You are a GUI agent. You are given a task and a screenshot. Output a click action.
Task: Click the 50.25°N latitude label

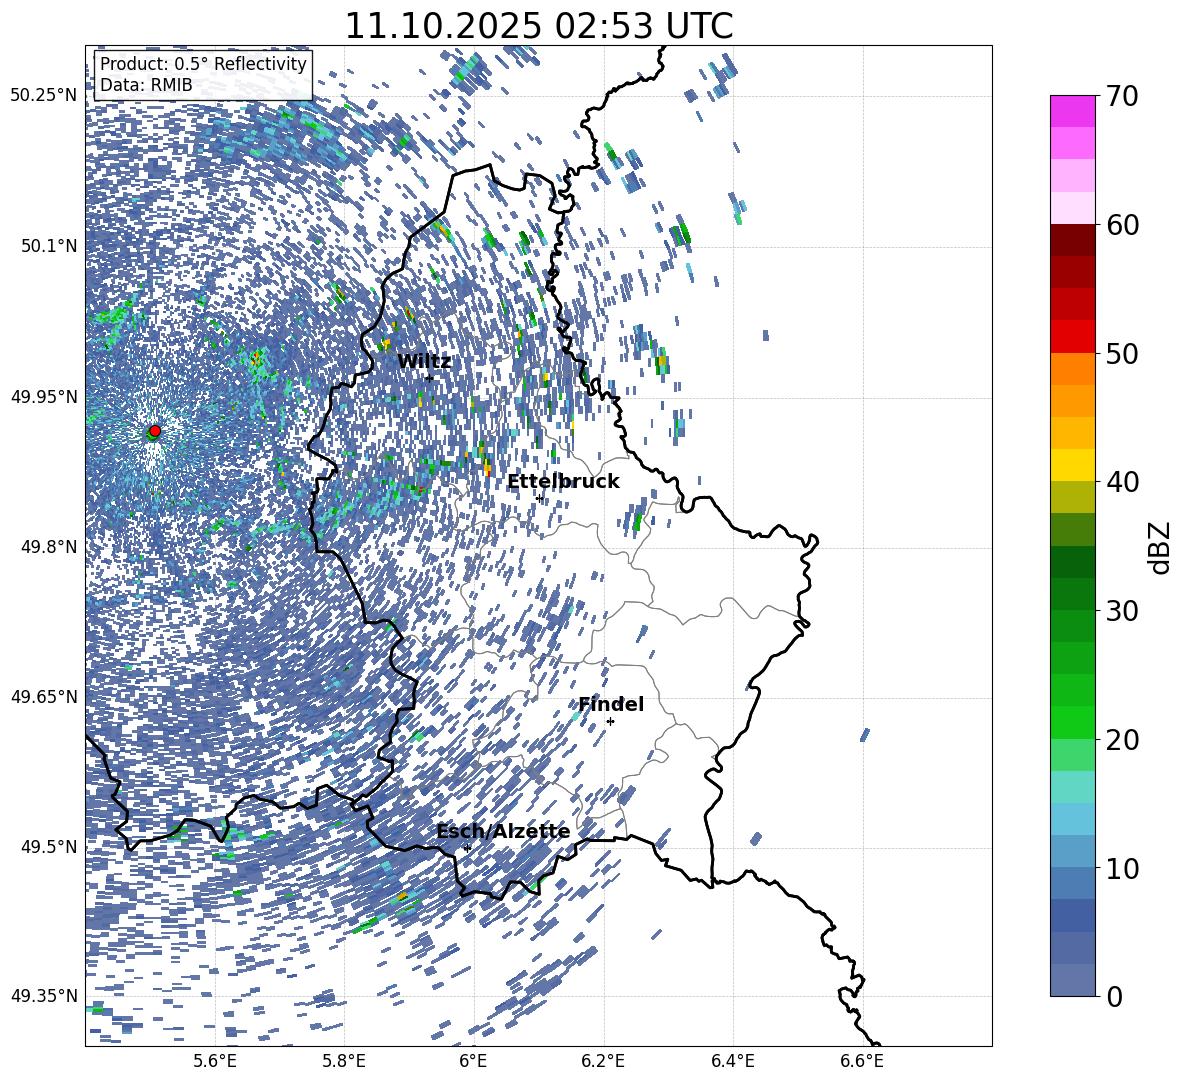[x=44, y=96]
